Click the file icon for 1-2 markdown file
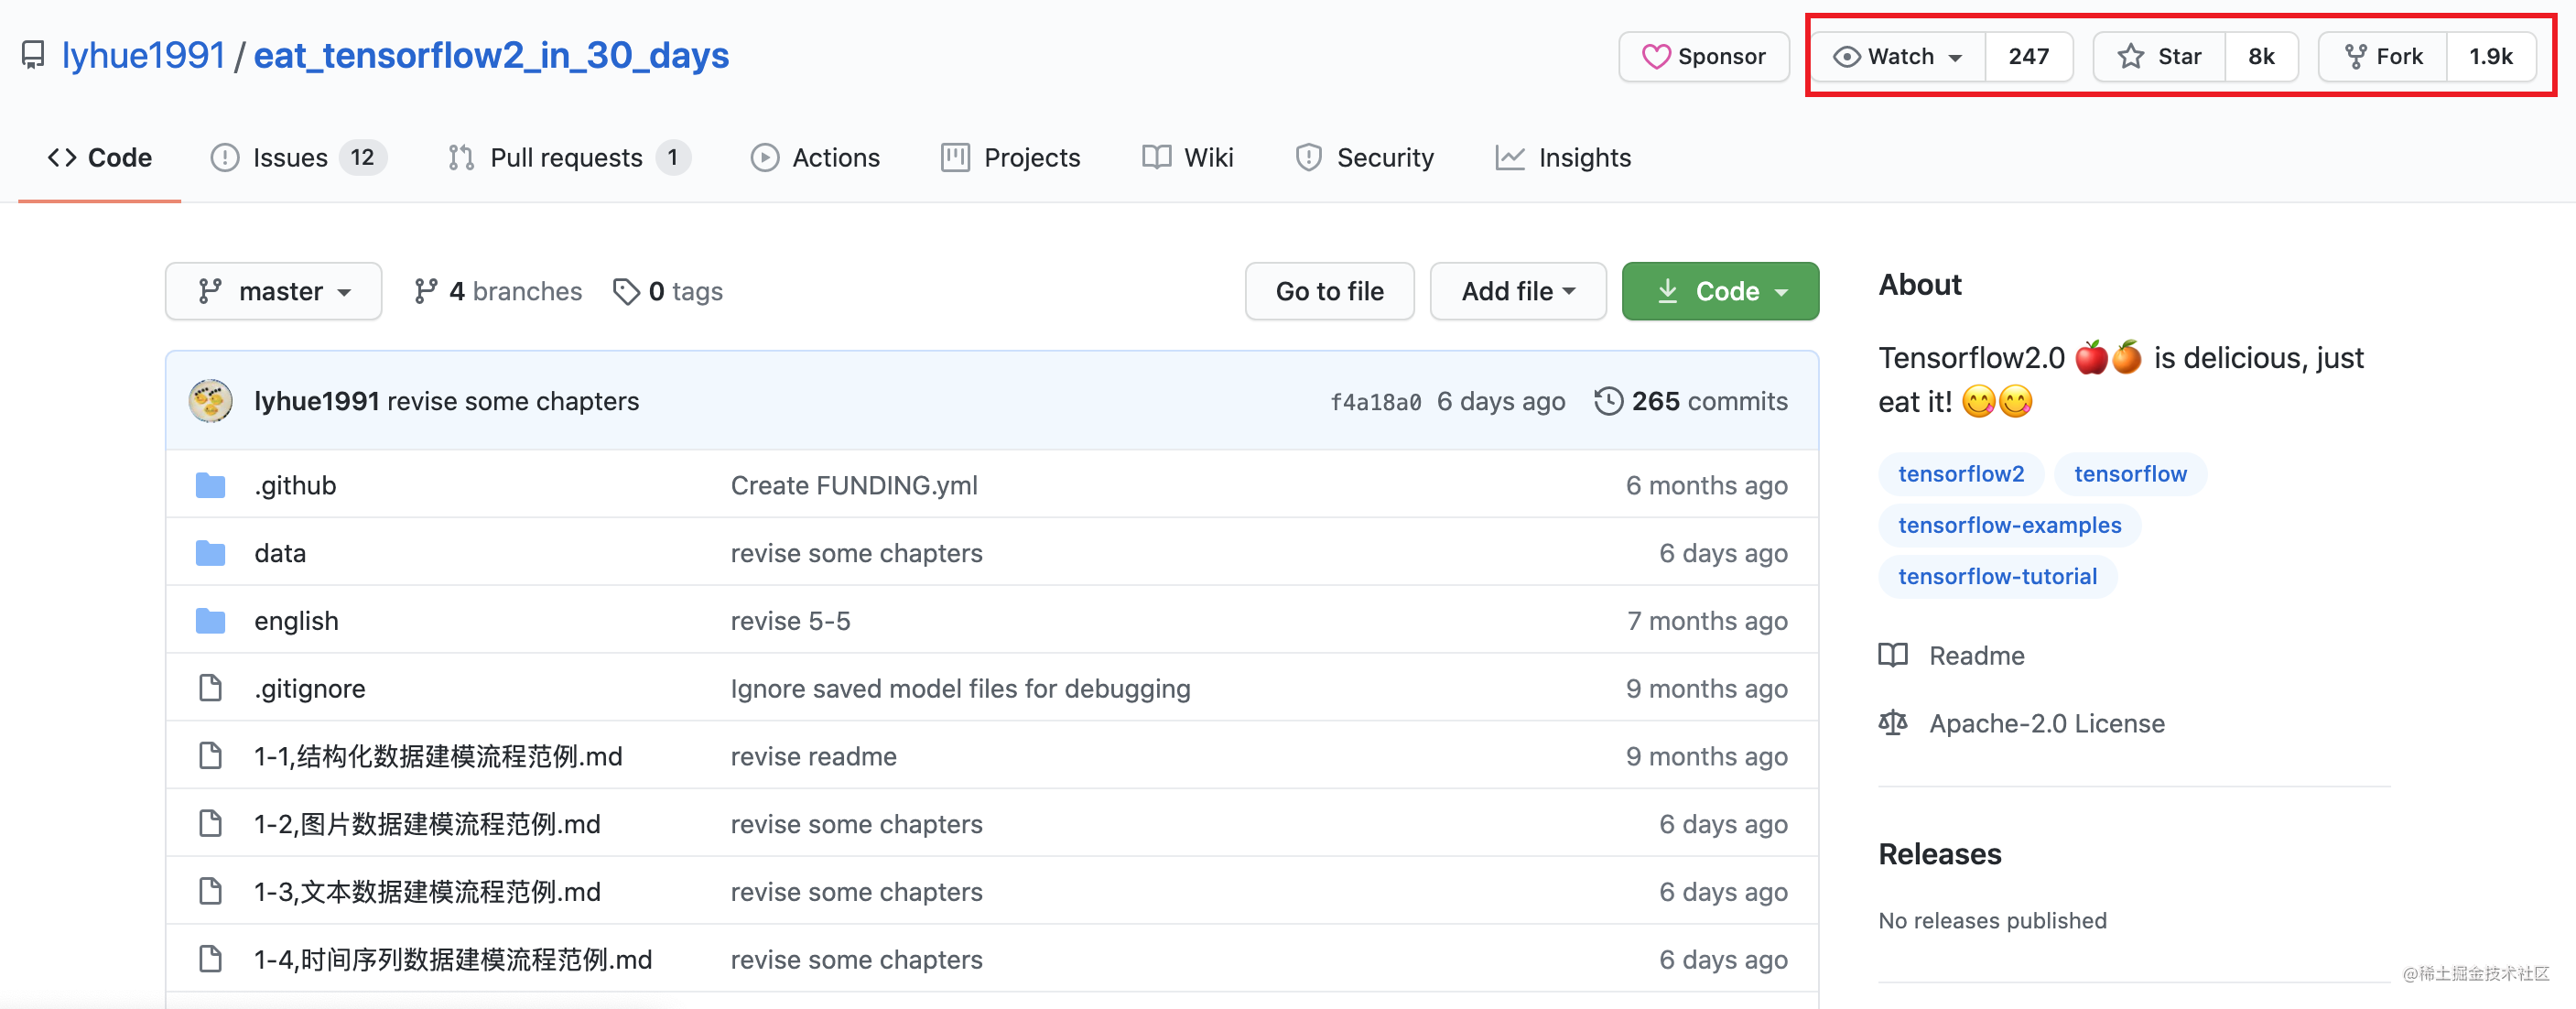This screenshot has height=1009, width=2576. pos(210,824)
